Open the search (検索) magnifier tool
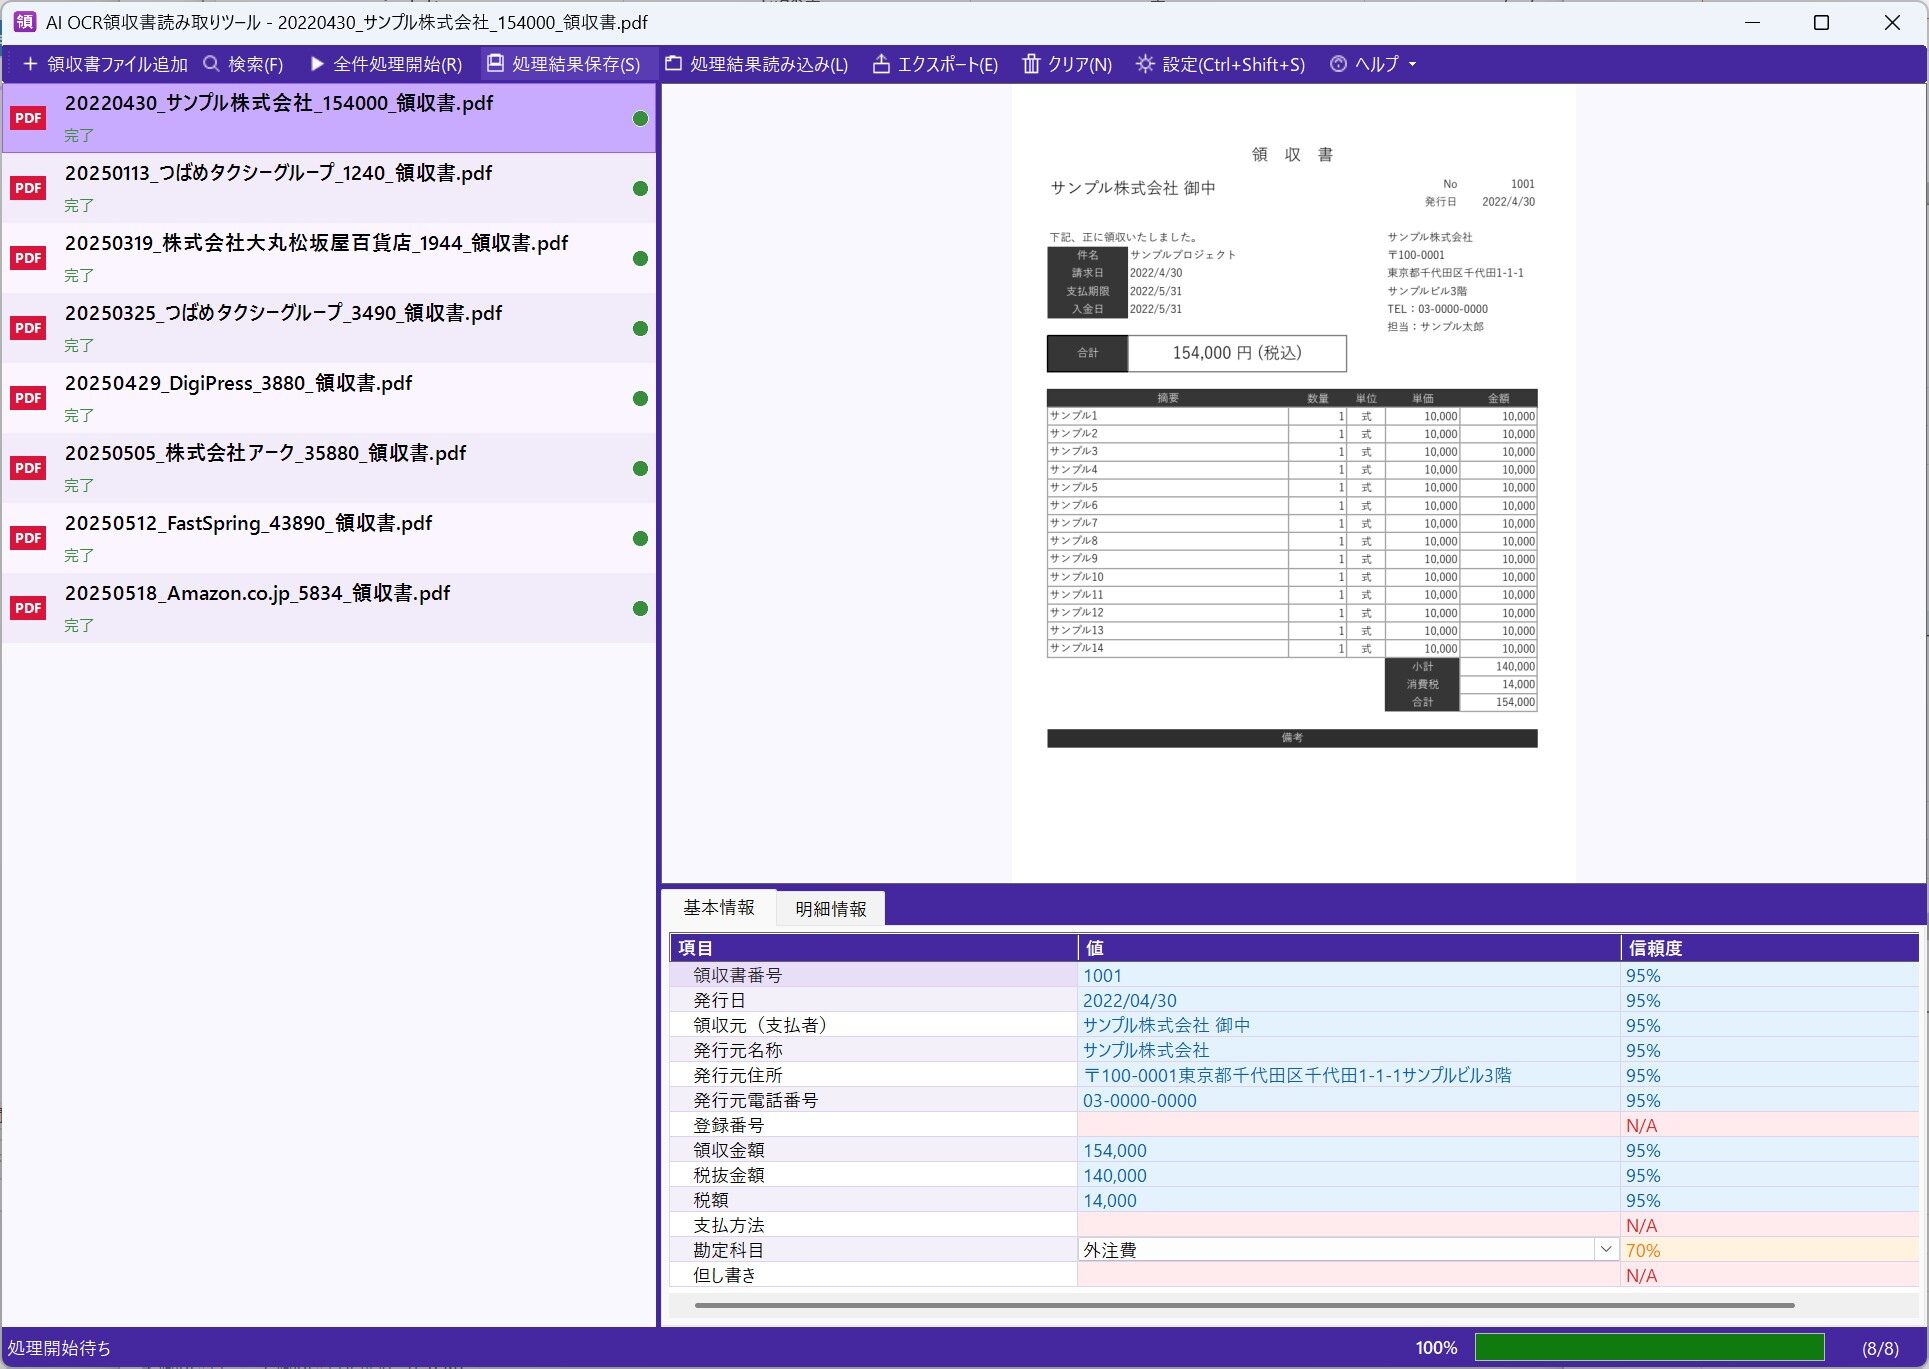This screenshot has width=1929, height=1369. click(211, 64)
